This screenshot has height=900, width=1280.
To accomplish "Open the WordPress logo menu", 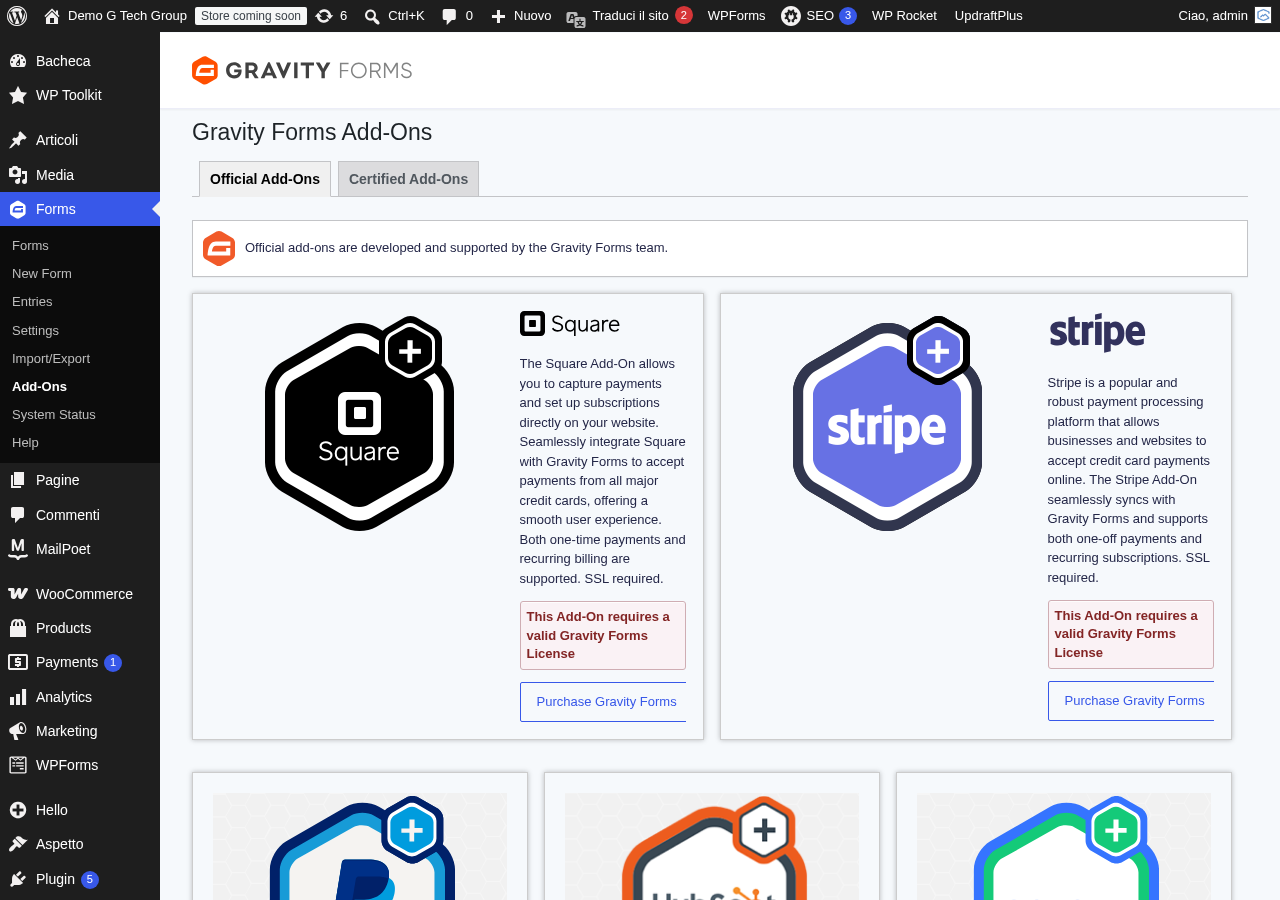I will coord(17,16).
